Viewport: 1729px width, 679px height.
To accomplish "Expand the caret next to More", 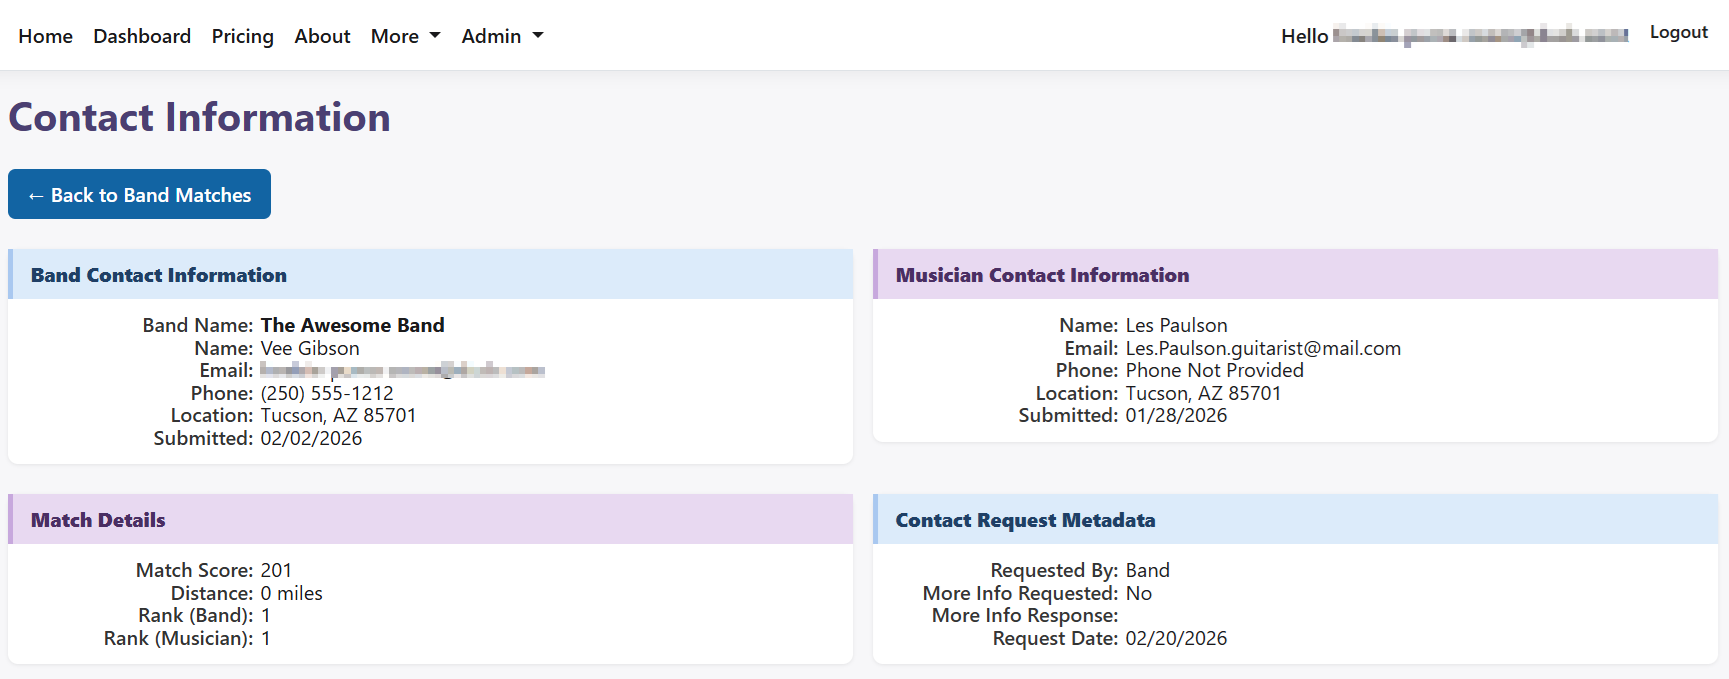I will click(435, 36).
